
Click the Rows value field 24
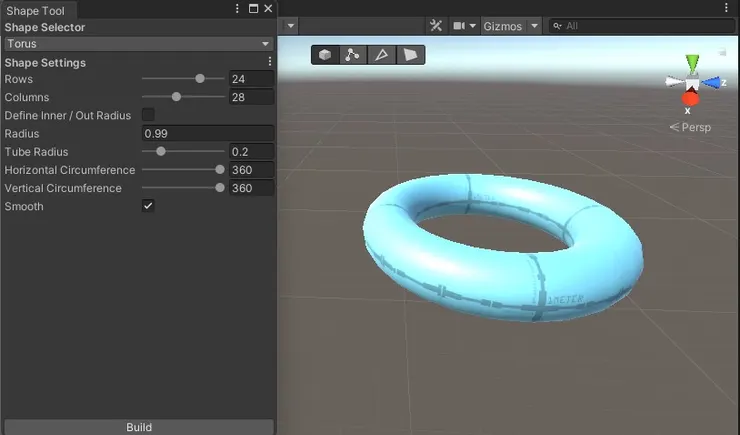point(251,79)
